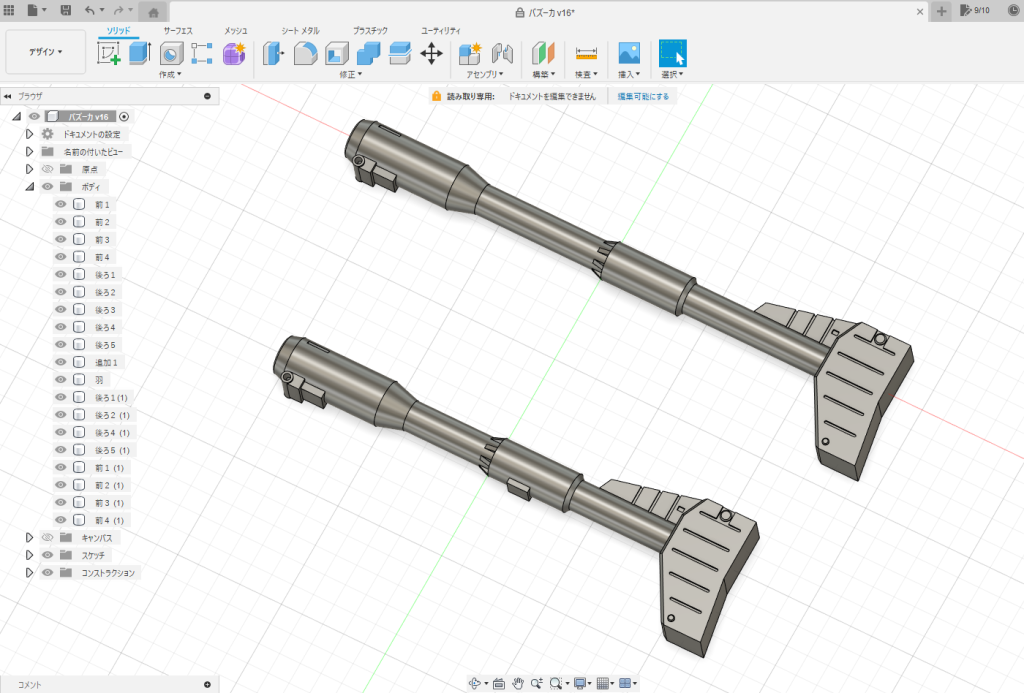Click the Look At camera icon
This screenshot has height=693, width=1024.
coord(498,683)
